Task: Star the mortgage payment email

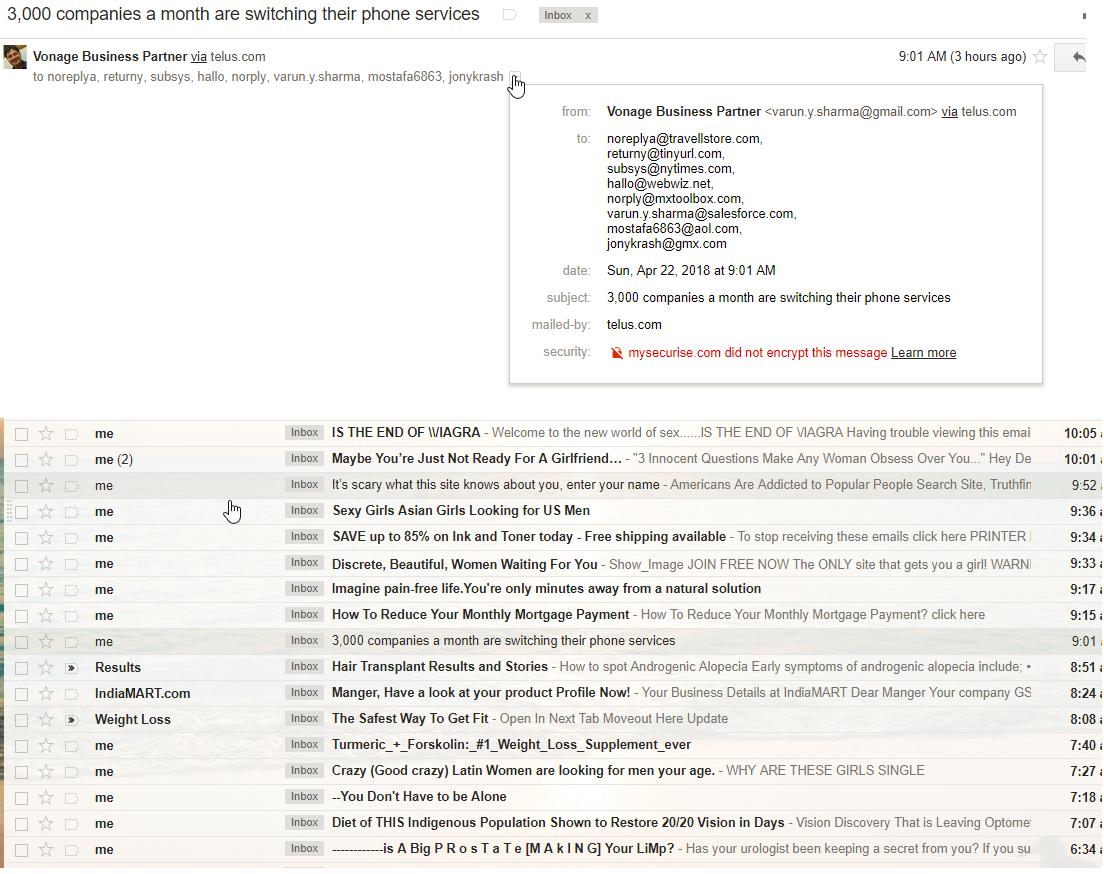Action: (46, 616)
